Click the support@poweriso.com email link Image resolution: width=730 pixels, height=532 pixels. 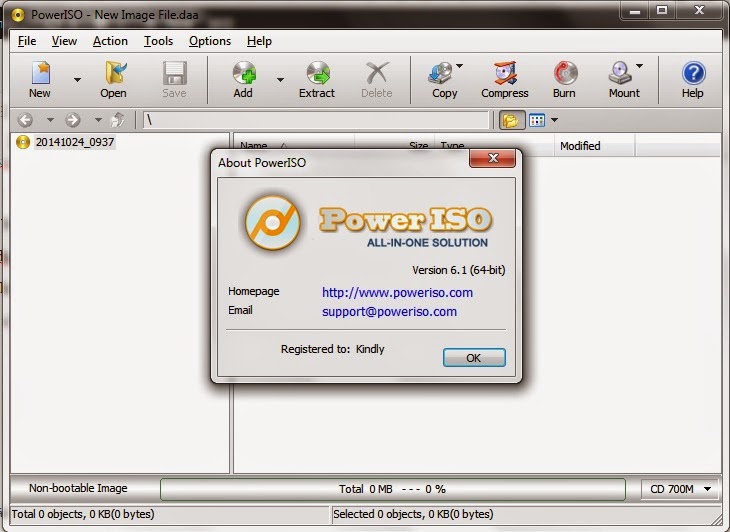pyautogui.click(x=389, y=311)
